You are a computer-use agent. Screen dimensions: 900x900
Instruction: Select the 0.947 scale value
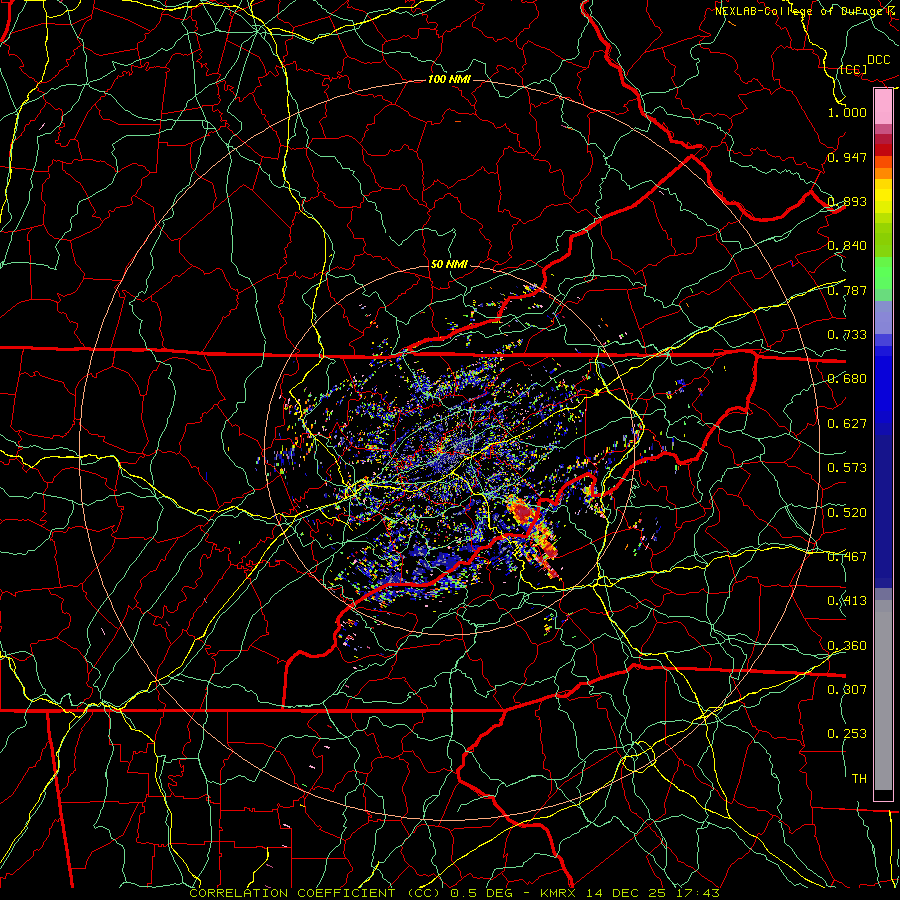click(x=847, y=157)
